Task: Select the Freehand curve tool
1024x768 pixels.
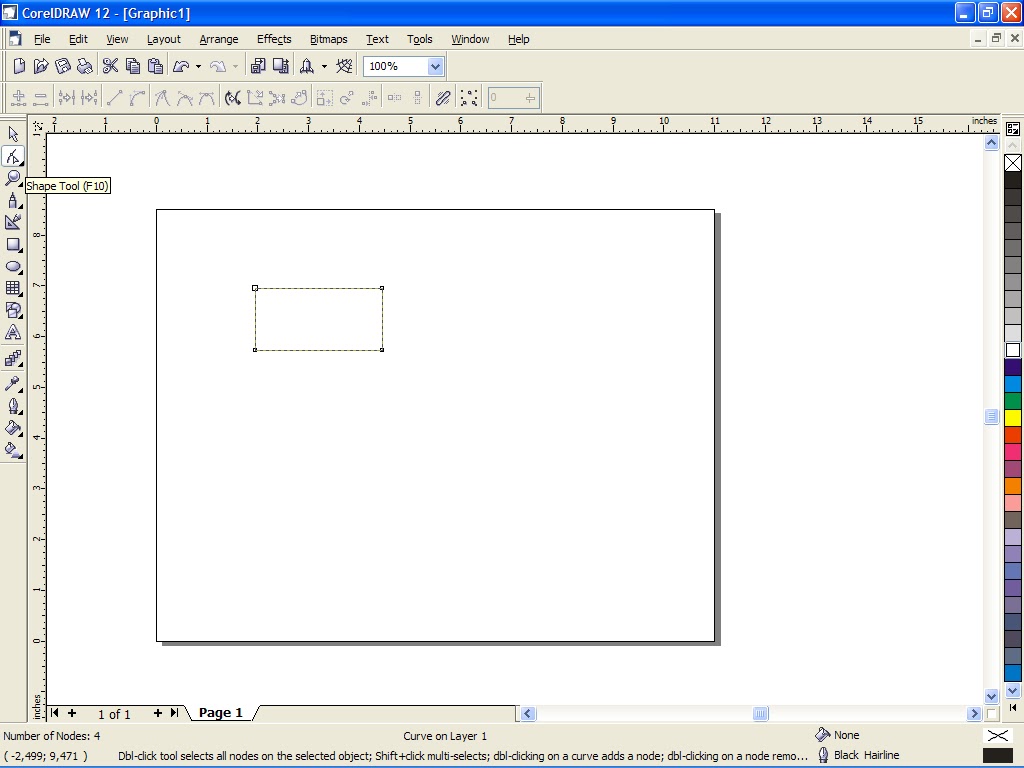Action: click(x=13, y=200)
